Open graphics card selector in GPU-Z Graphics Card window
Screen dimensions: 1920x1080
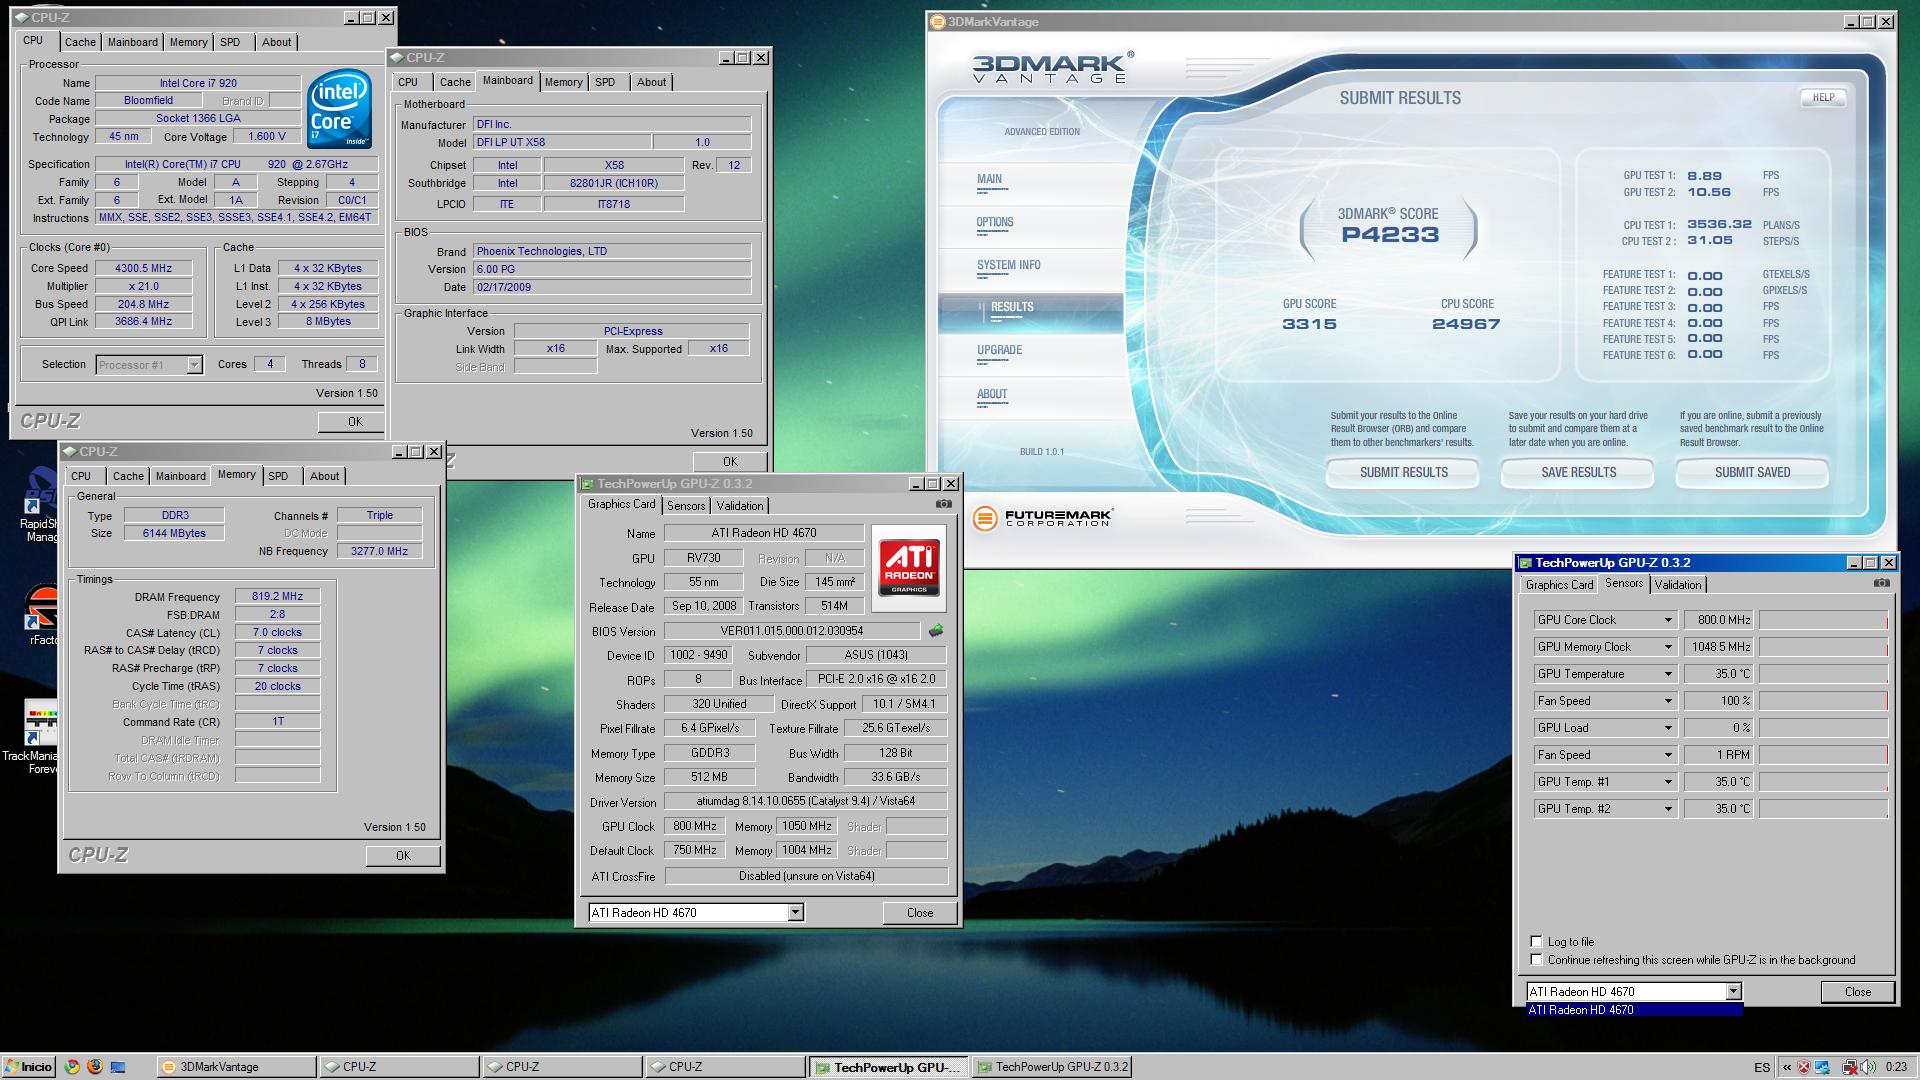(795, 912)
